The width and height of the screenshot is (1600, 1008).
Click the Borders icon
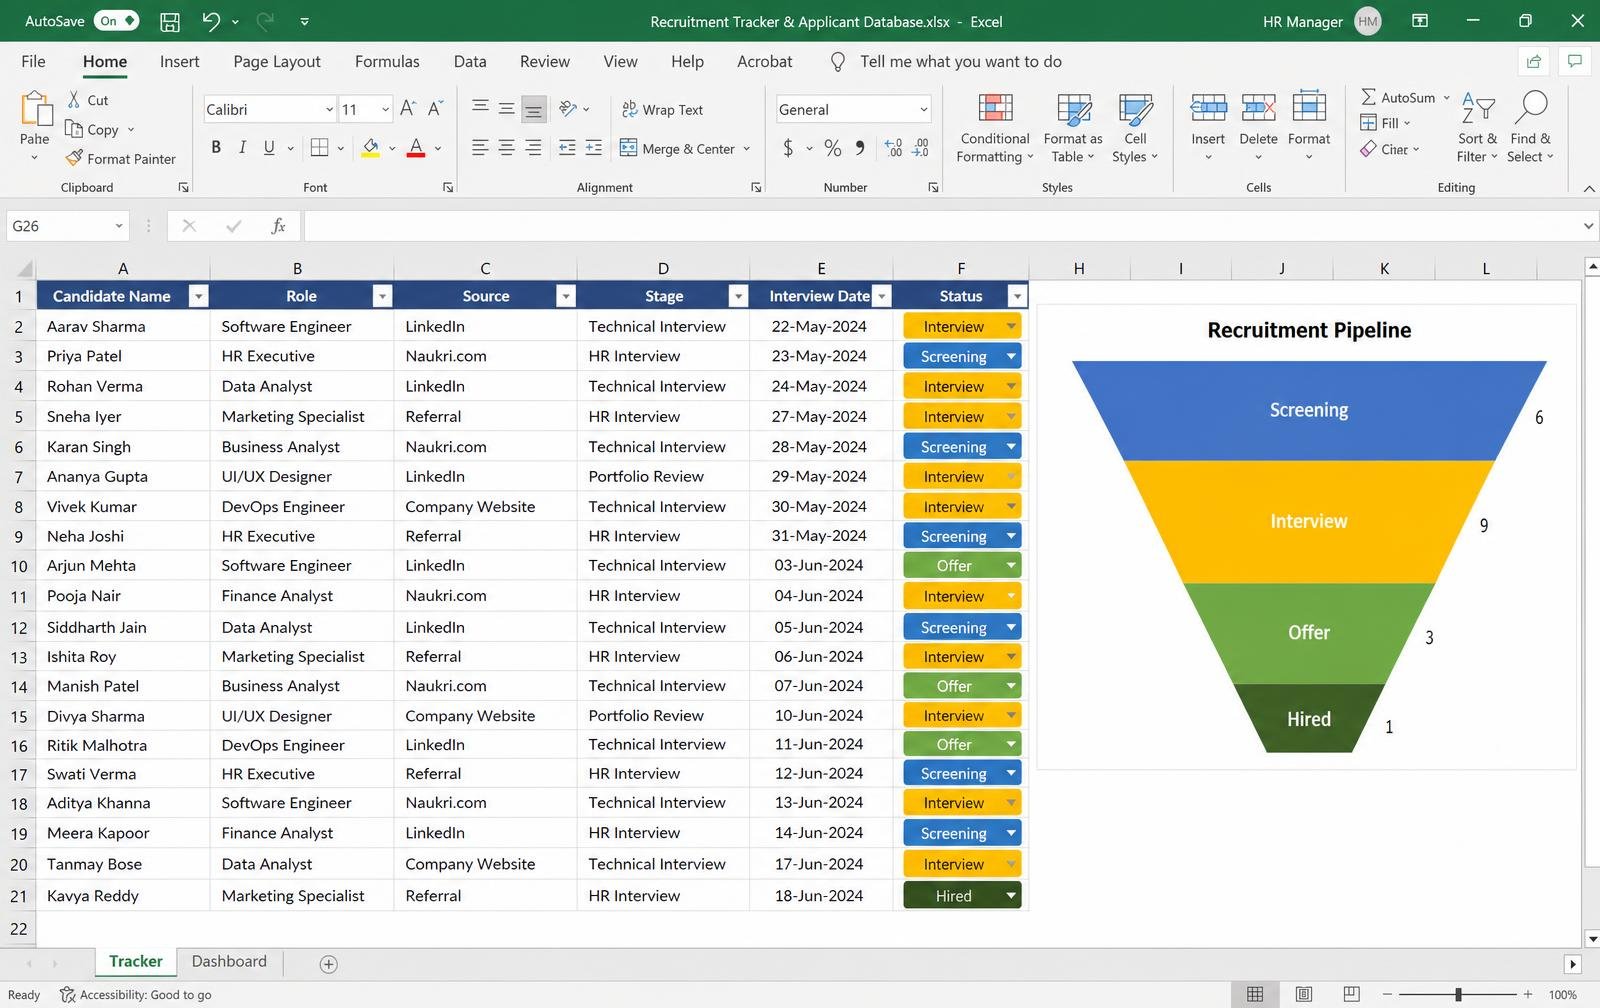tap(319, 148)
